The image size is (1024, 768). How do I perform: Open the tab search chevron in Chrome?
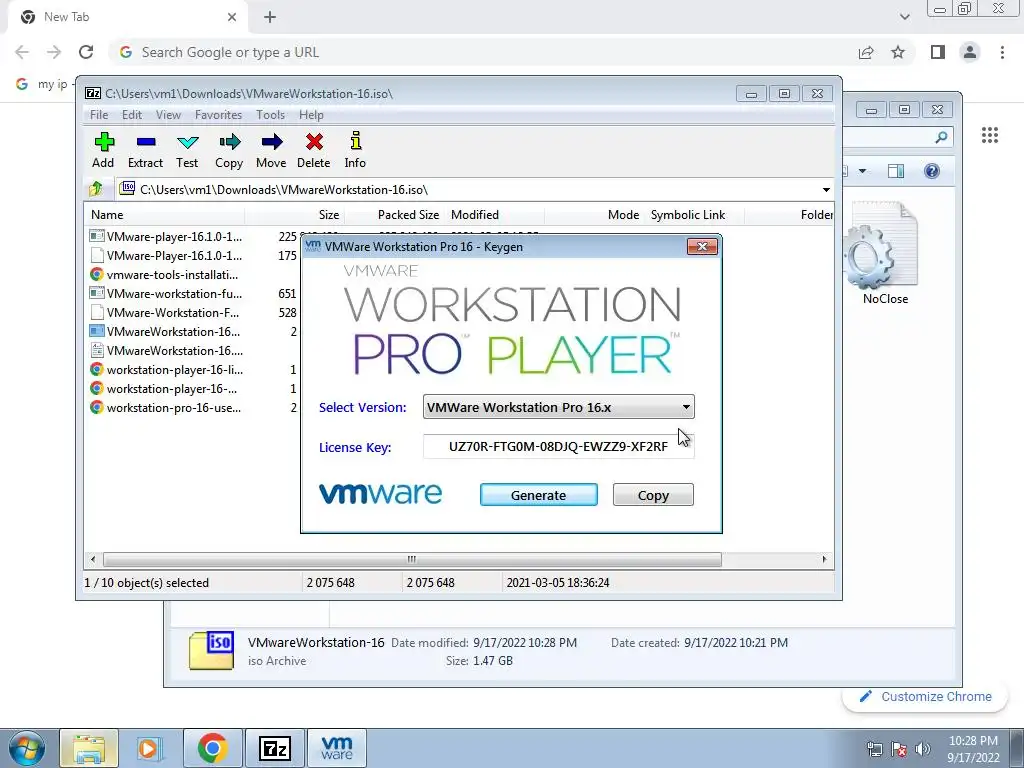coord(904,17)
